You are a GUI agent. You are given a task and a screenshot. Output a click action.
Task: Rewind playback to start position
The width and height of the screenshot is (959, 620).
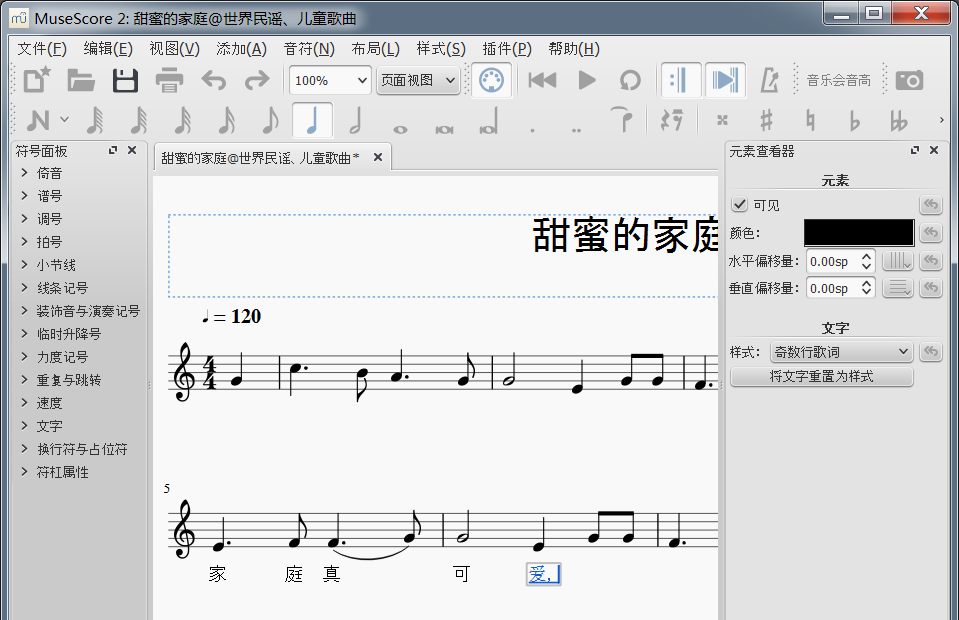(x=542, y=81)
